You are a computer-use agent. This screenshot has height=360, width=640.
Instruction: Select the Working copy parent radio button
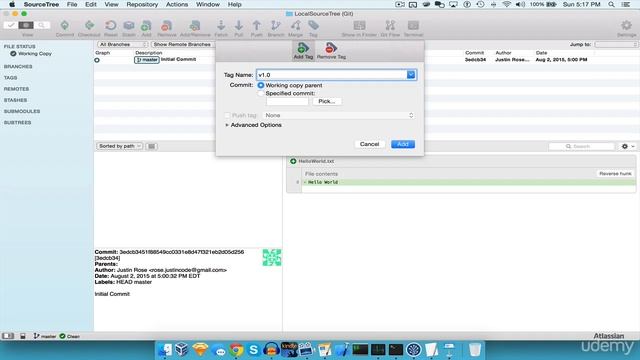pos(261,85)
